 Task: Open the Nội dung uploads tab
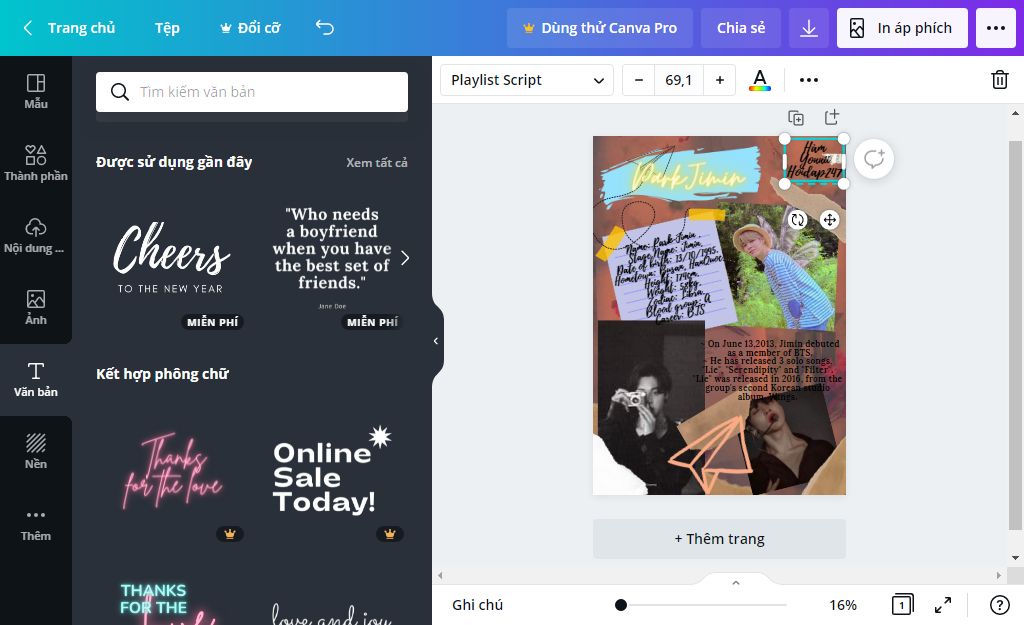(x=36, y=235)
